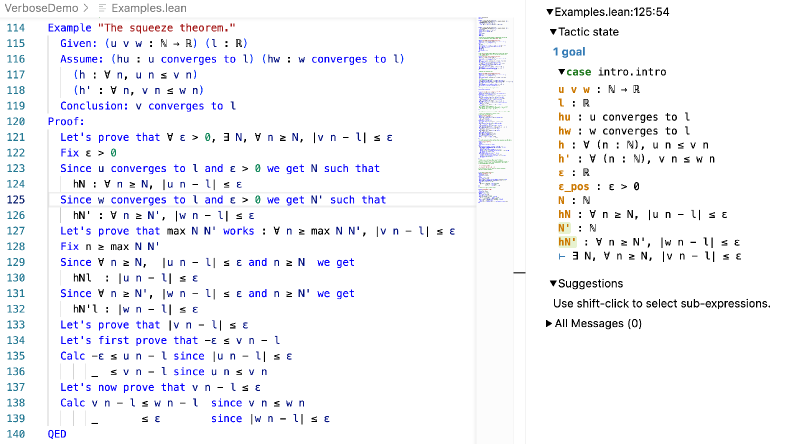Select hypothesis hu in tactic state
The width and height of the screenshot is (797, 444).
(x=564, y=117)
